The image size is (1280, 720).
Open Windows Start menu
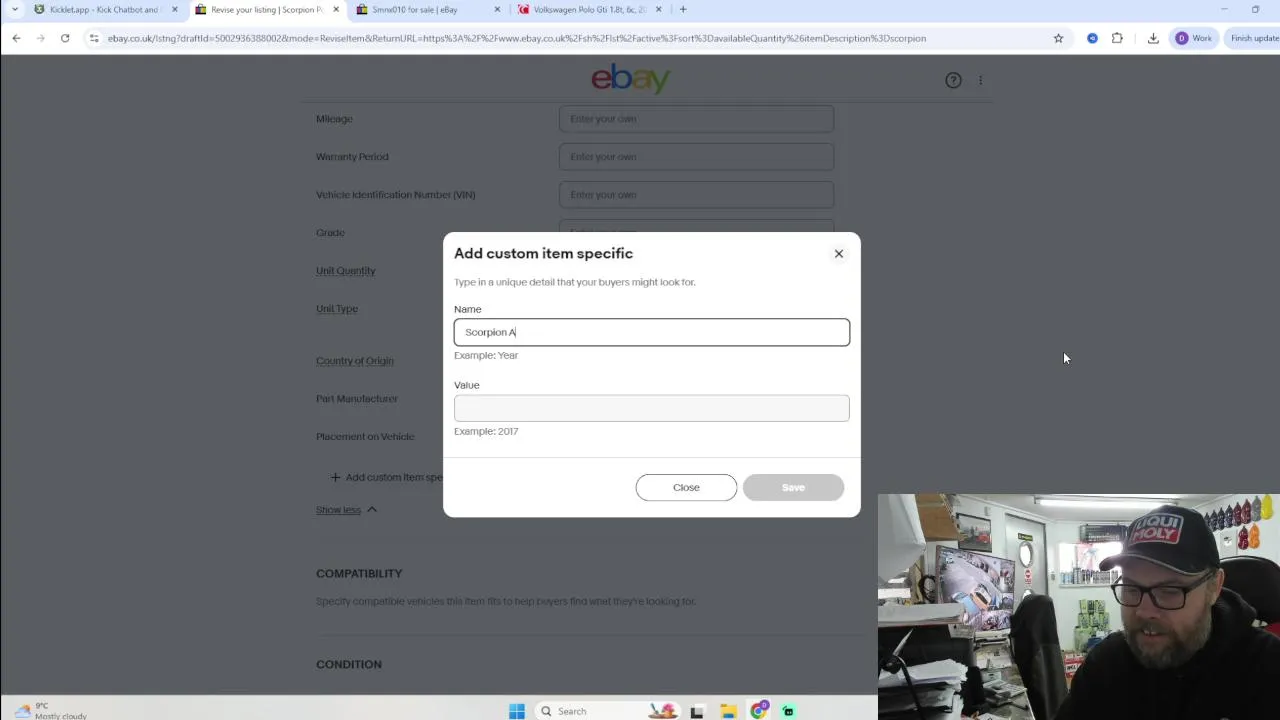(516, 711)
